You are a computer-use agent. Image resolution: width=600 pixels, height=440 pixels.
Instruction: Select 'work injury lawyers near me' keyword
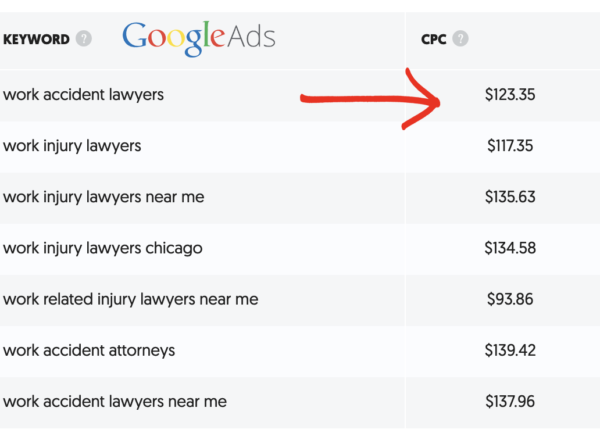pos(104,197)
